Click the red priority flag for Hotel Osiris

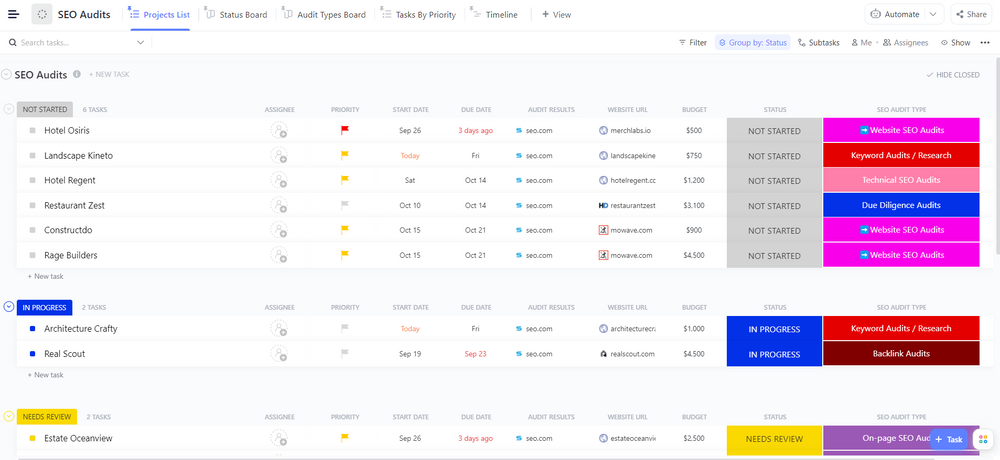click(345, 130)
